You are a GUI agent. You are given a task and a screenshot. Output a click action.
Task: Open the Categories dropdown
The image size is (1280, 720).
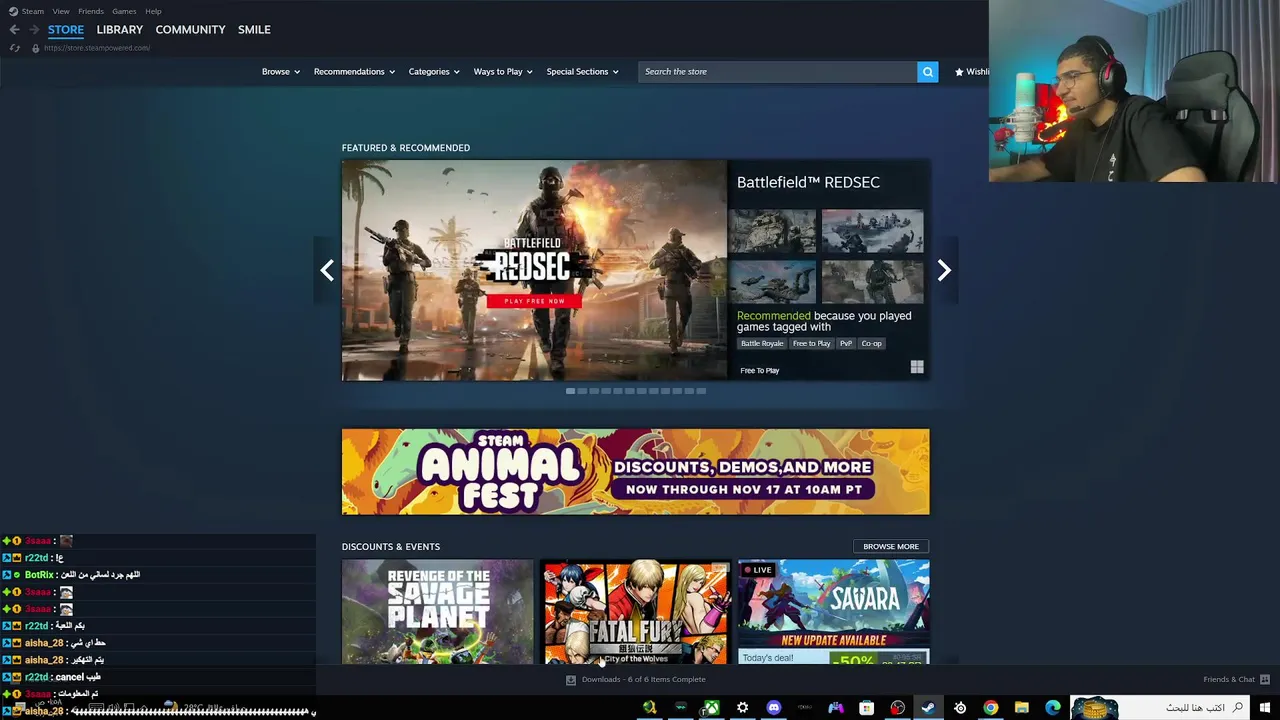click(x=434, y=72)
